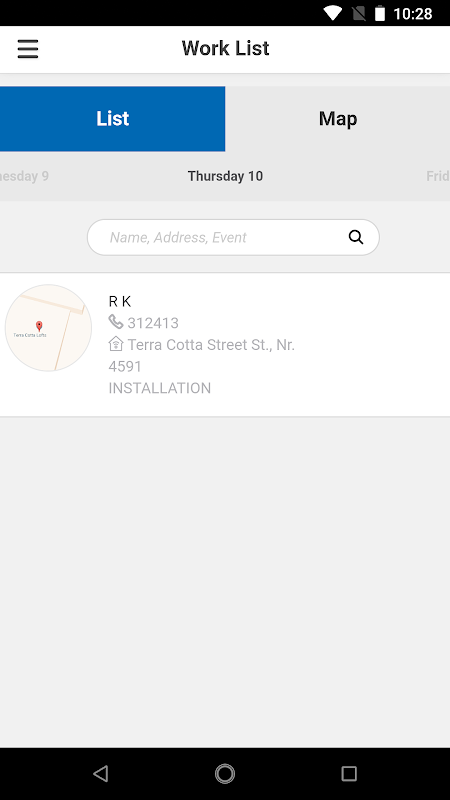Tap the search magnifier icon

tap(356, 237)
